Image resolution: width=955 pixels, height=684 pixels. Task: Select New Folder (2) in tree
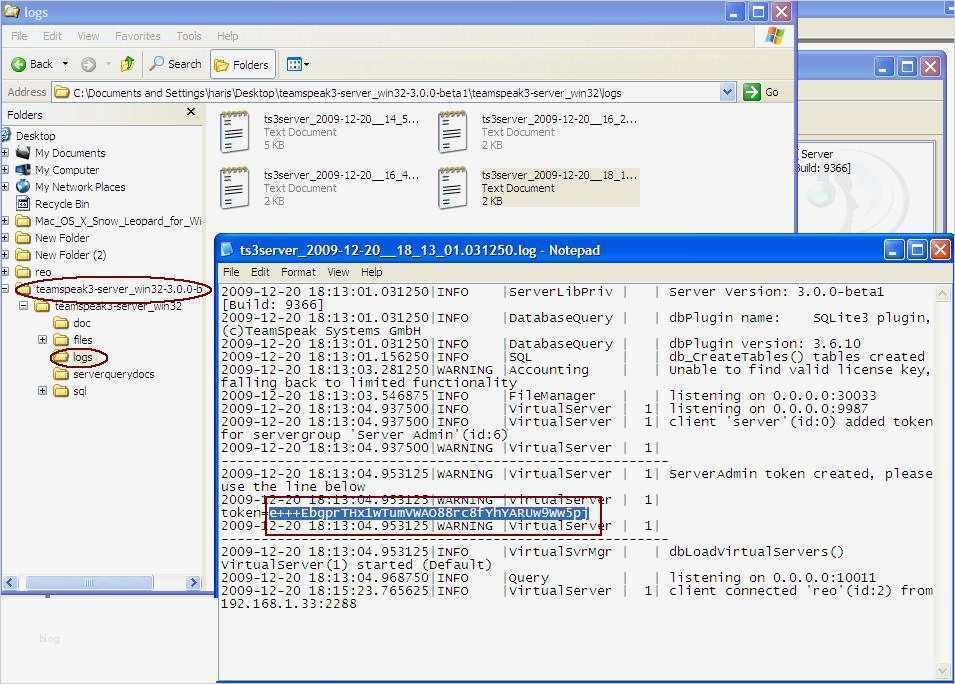[x=71, y=255]
